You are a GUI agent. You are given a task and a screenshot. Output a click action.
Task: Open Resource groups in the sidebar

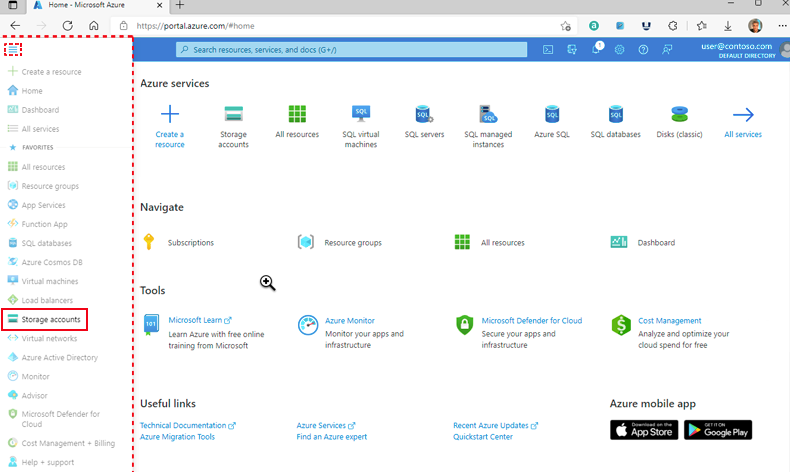click(43, 186)
